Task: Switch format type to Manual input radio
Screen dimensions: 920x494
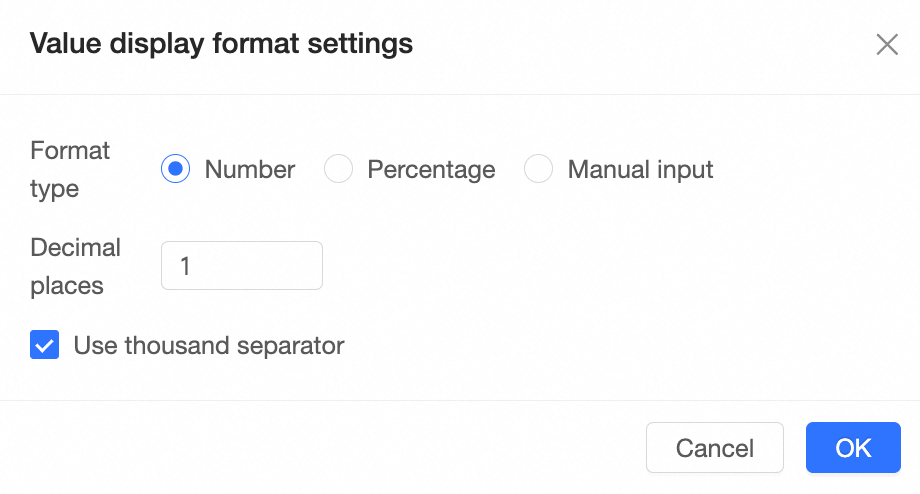Action: [539, 170]
